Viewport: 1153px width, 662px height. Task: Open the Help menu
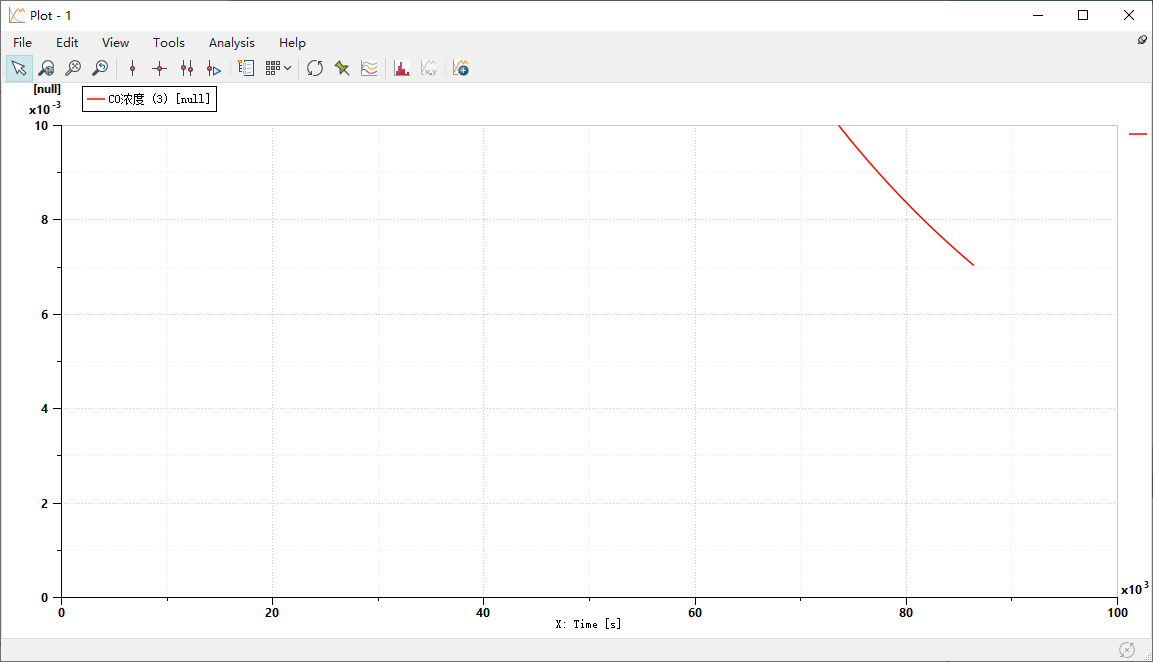[292, 43]
